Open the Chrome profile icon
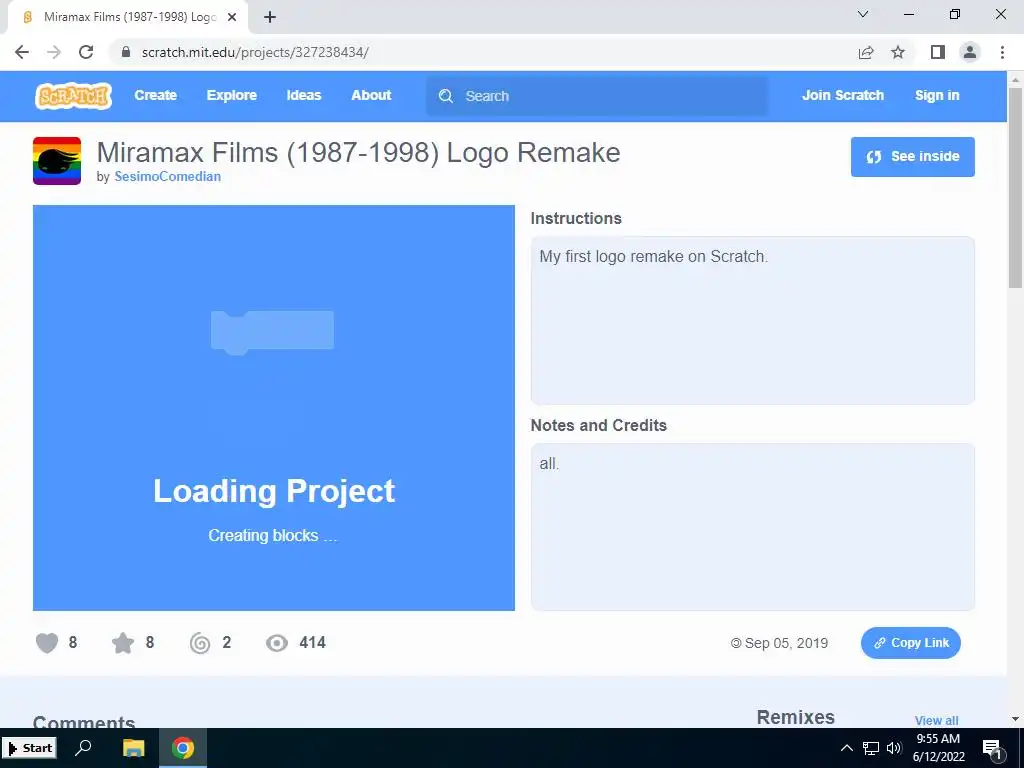 click(970, 52)
